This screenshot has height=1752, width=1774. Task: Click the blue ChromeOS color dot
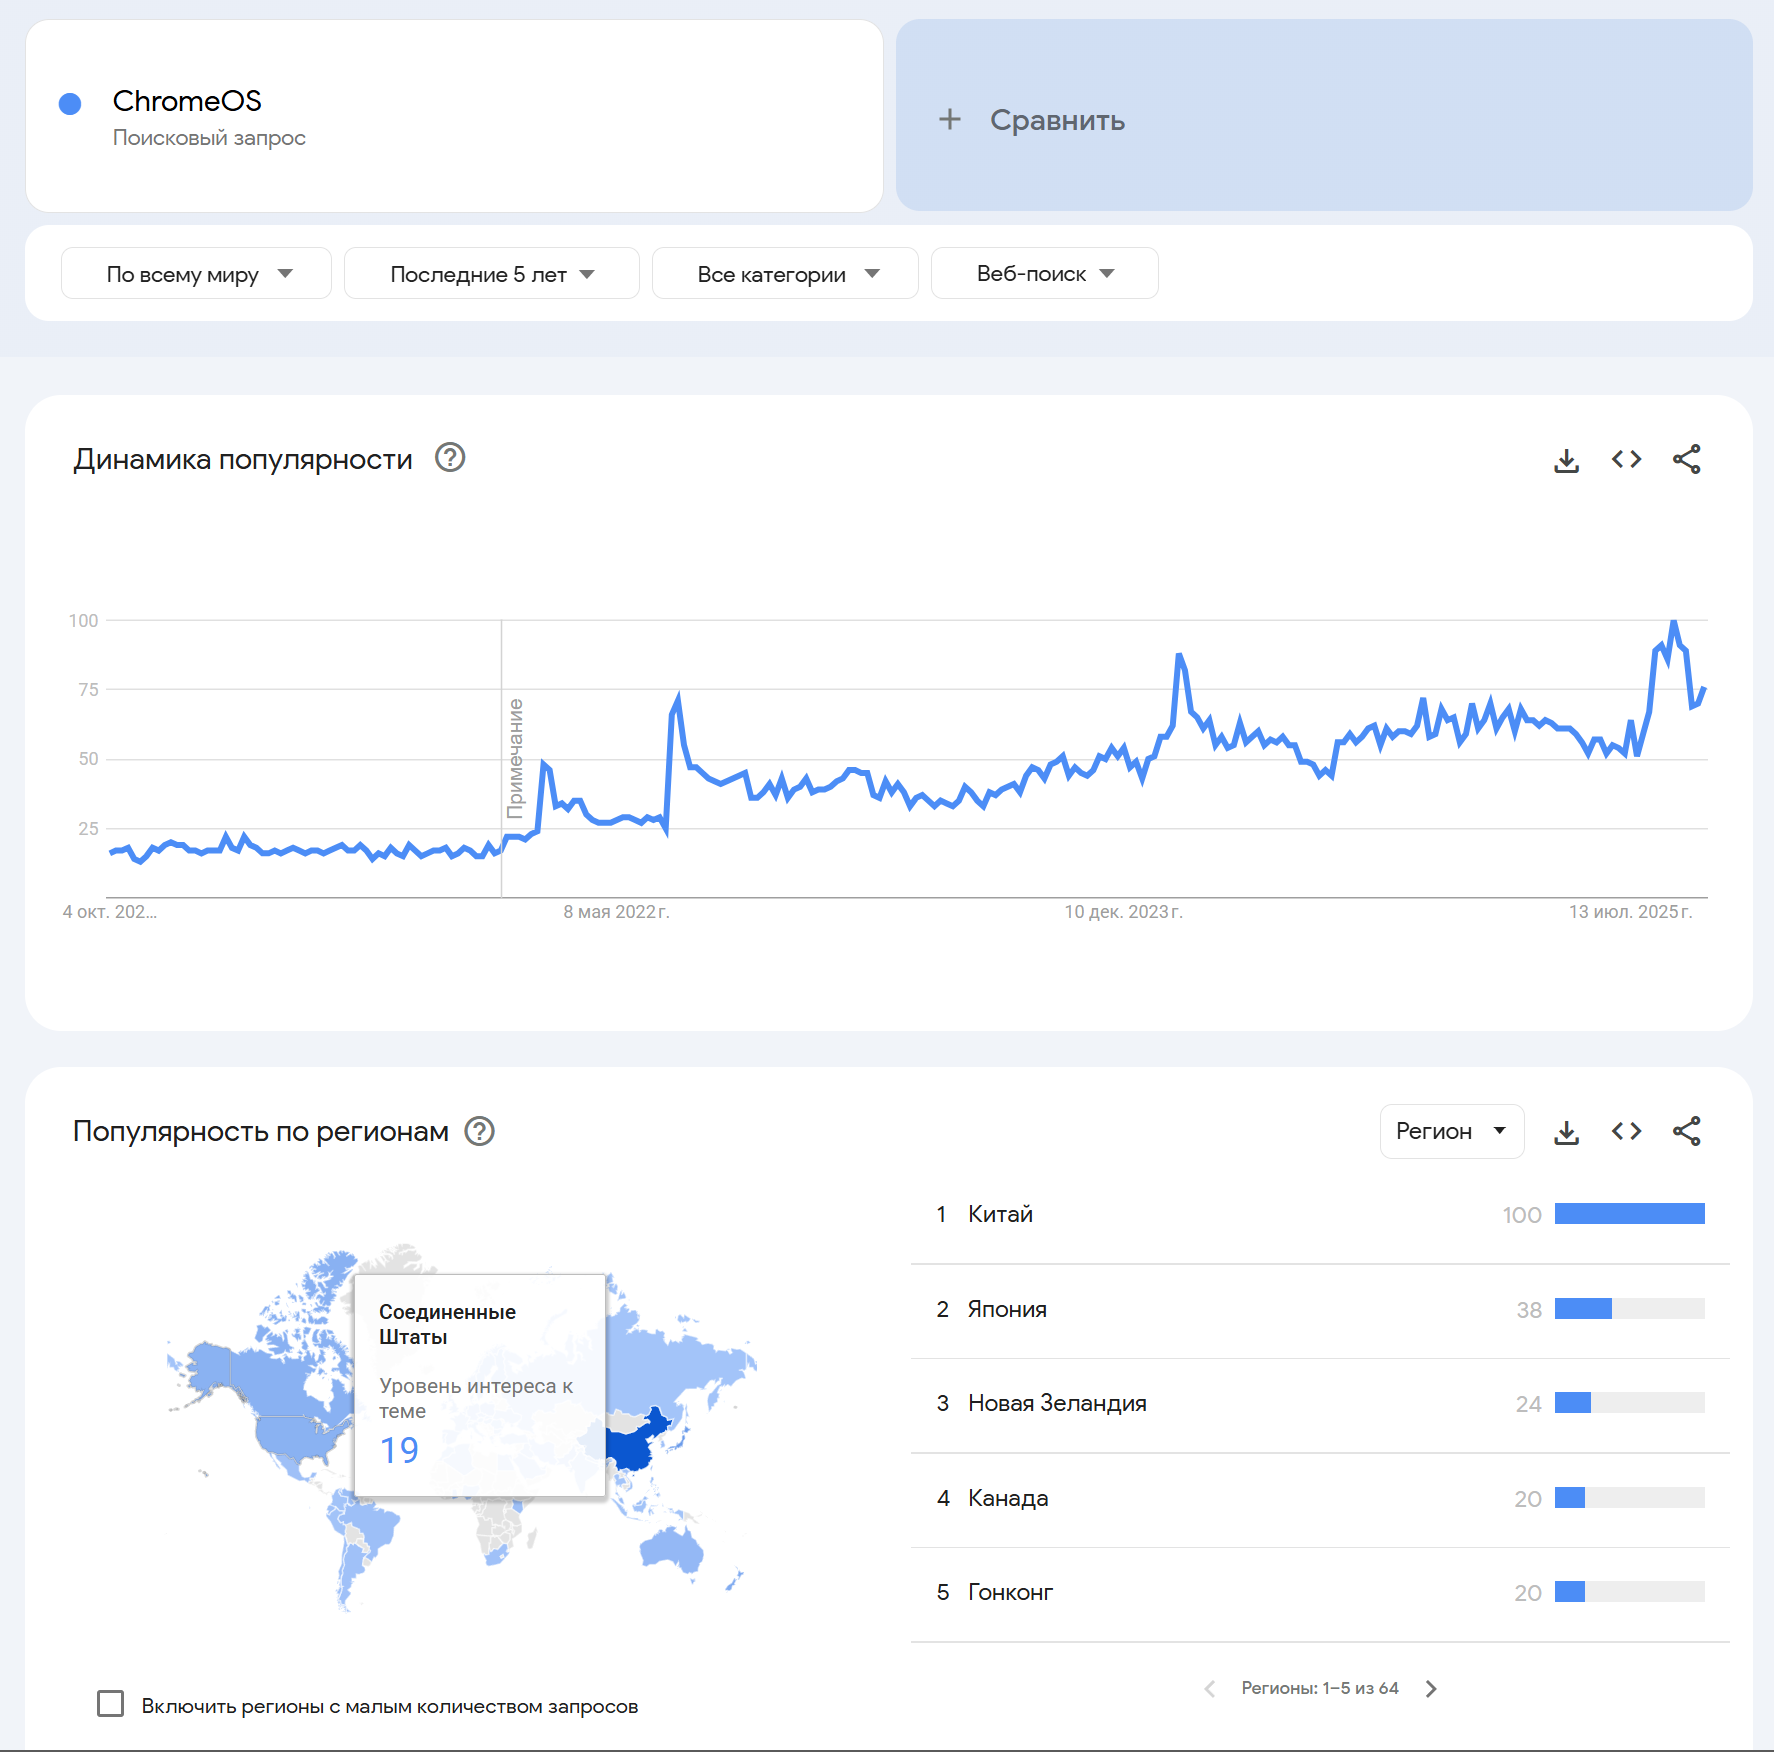click(x=70, y=104)
